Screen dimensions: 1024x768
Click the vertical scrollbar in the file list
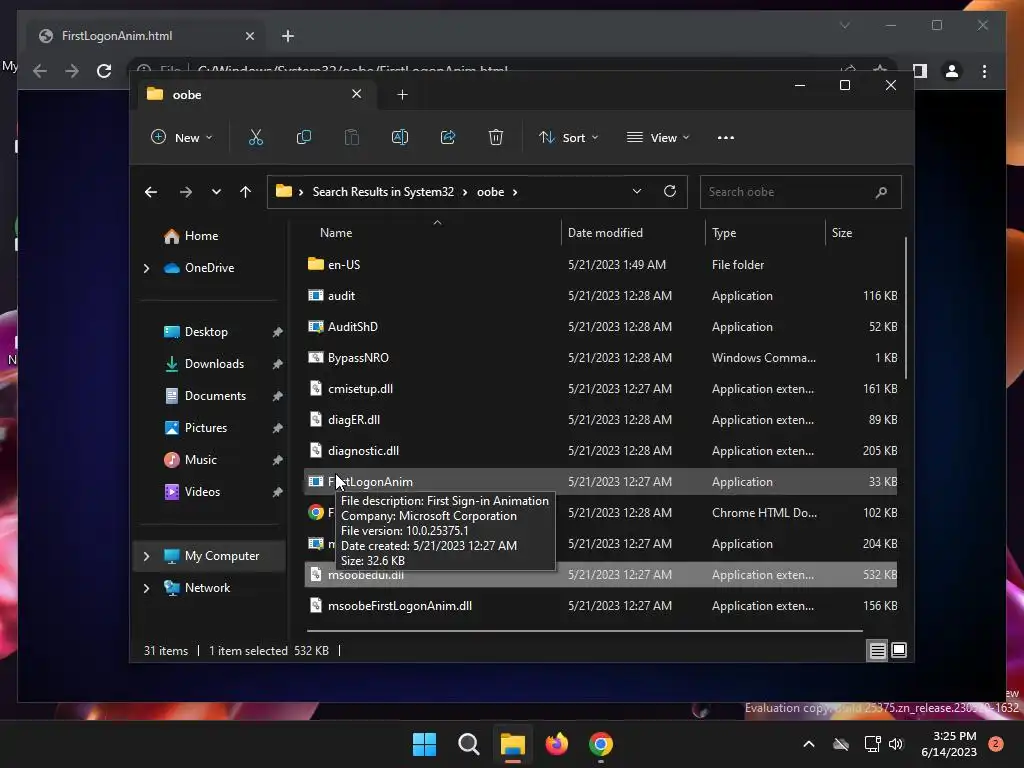tap(906, 308)
